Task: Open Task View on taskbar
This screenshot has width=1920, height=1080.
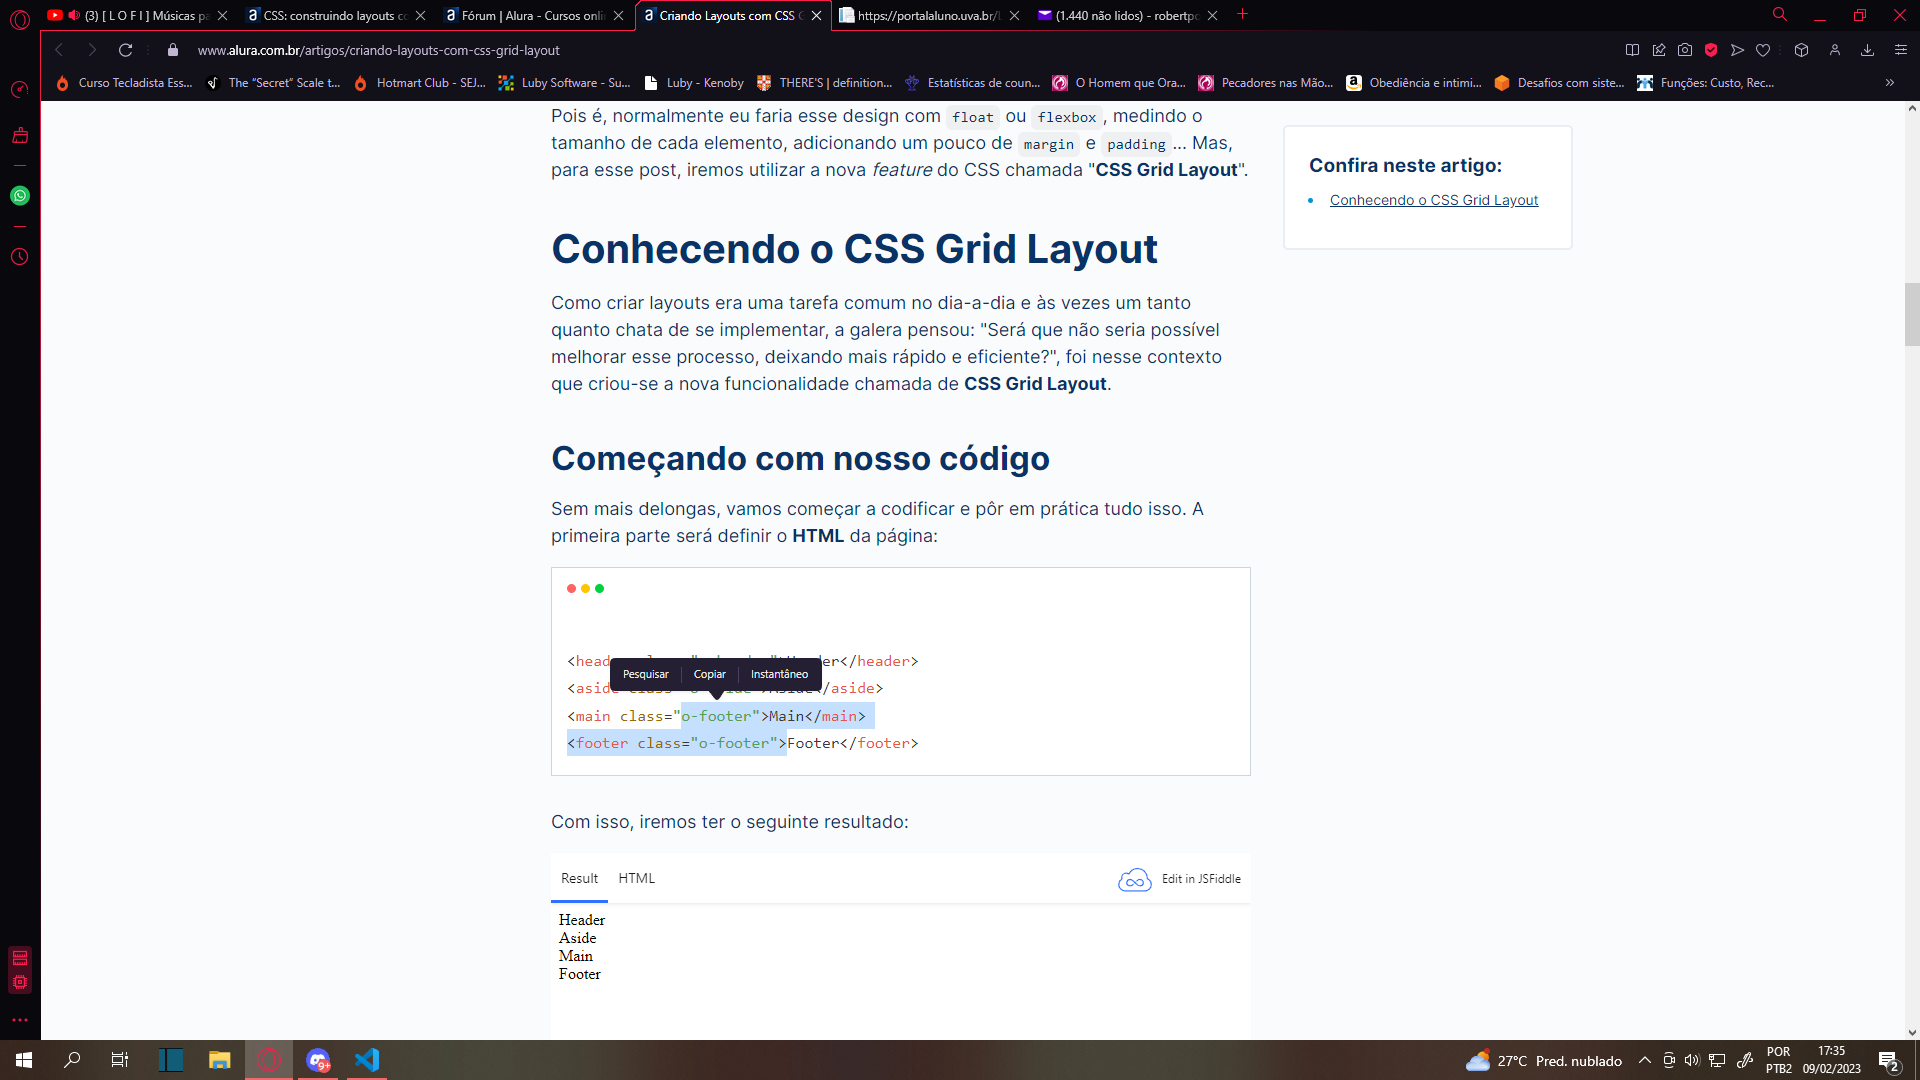Action: point(120,1060)
